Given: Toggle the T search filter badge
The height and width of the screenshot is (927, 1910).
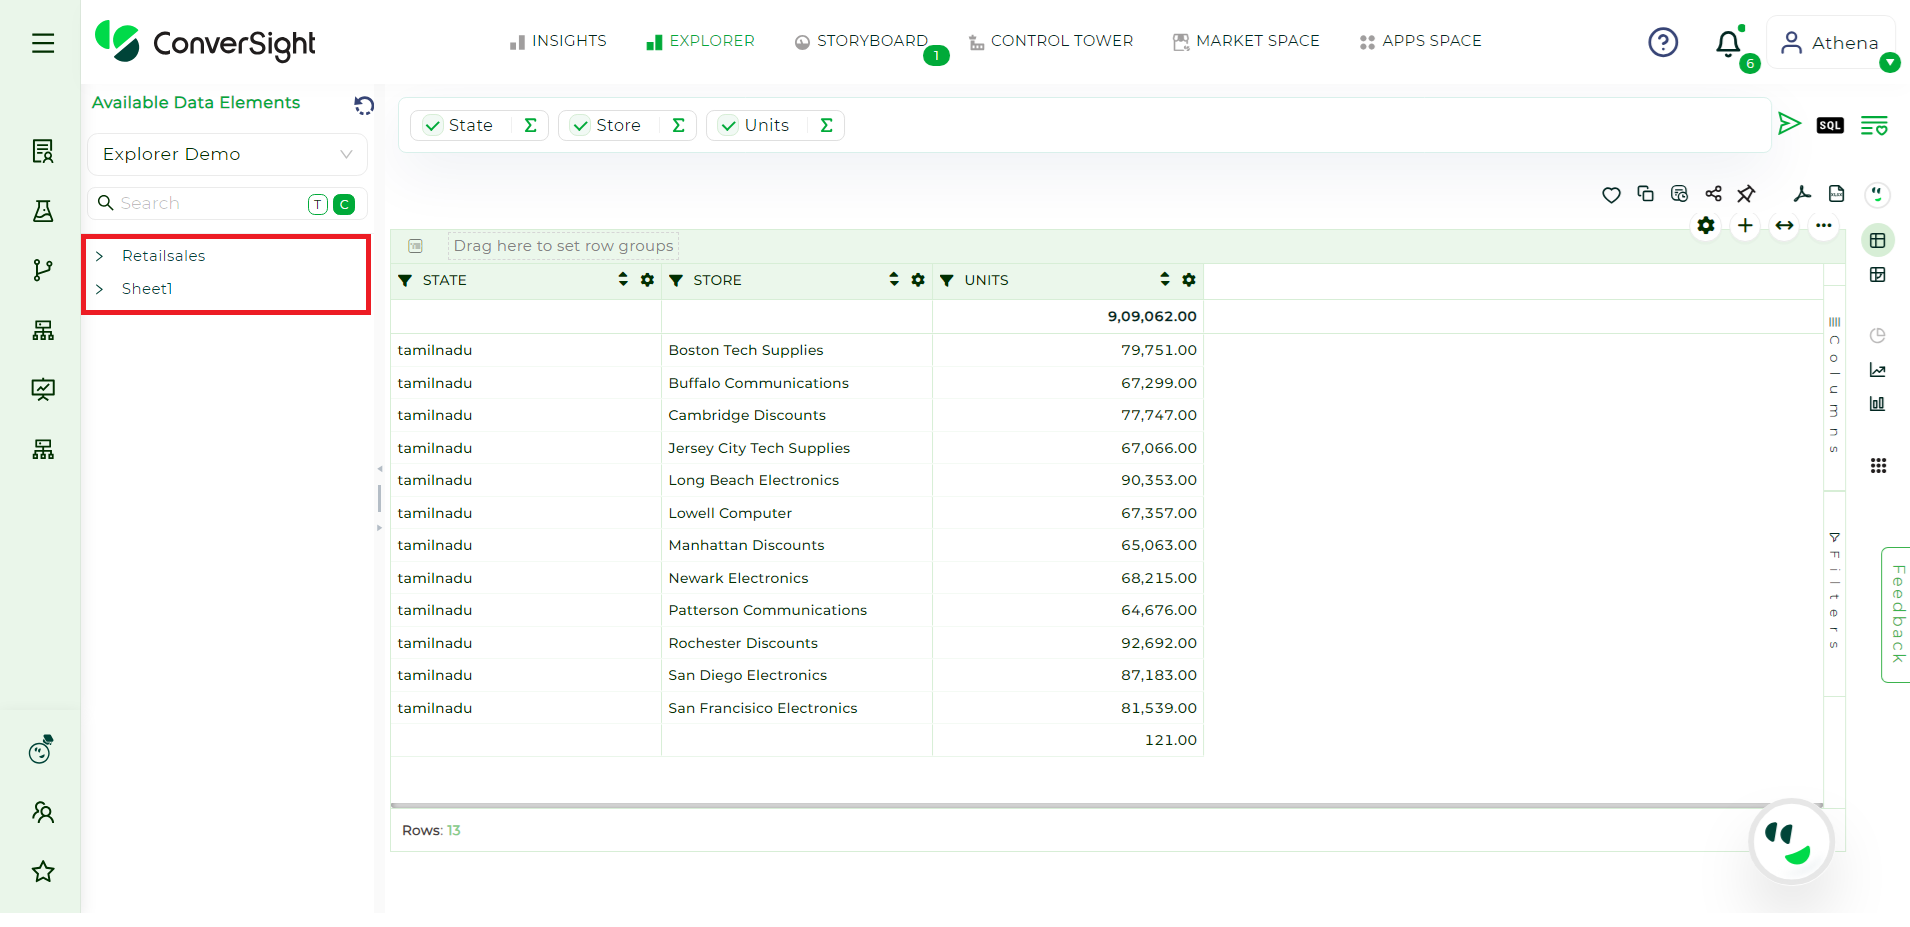Looking at the screenshot, I should (x=317, y=204).
